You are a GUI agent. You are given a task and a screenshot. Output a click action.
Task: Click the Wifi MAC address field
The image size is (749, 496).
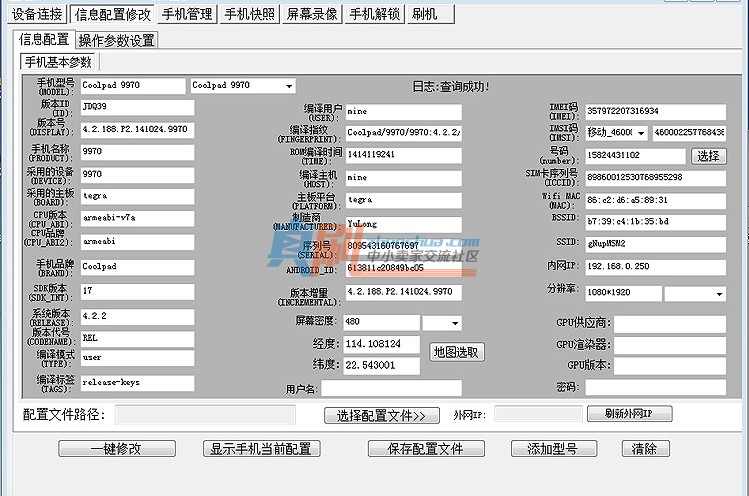pos(655,201)
